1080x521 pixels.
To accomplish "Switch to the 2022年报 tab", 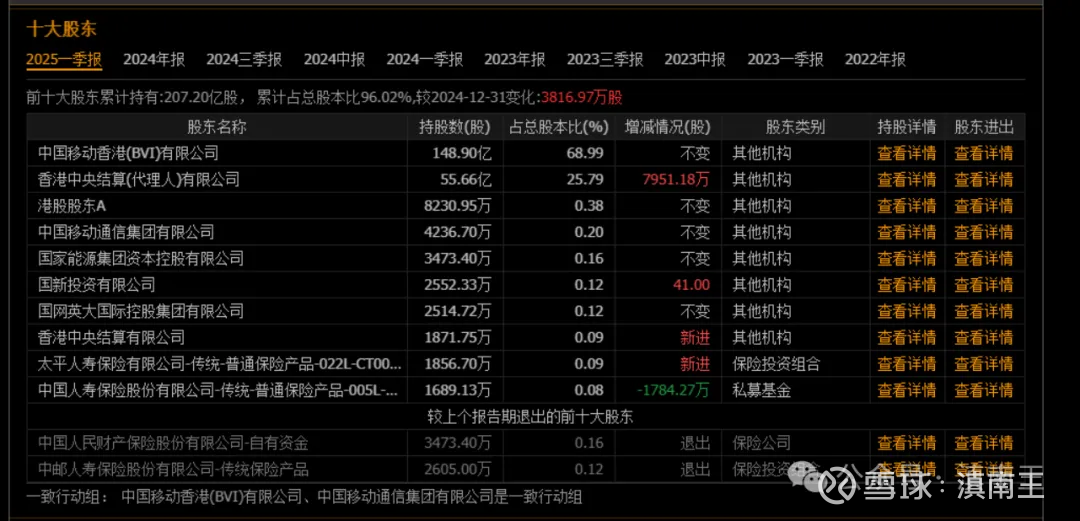I will coord(875,59).
